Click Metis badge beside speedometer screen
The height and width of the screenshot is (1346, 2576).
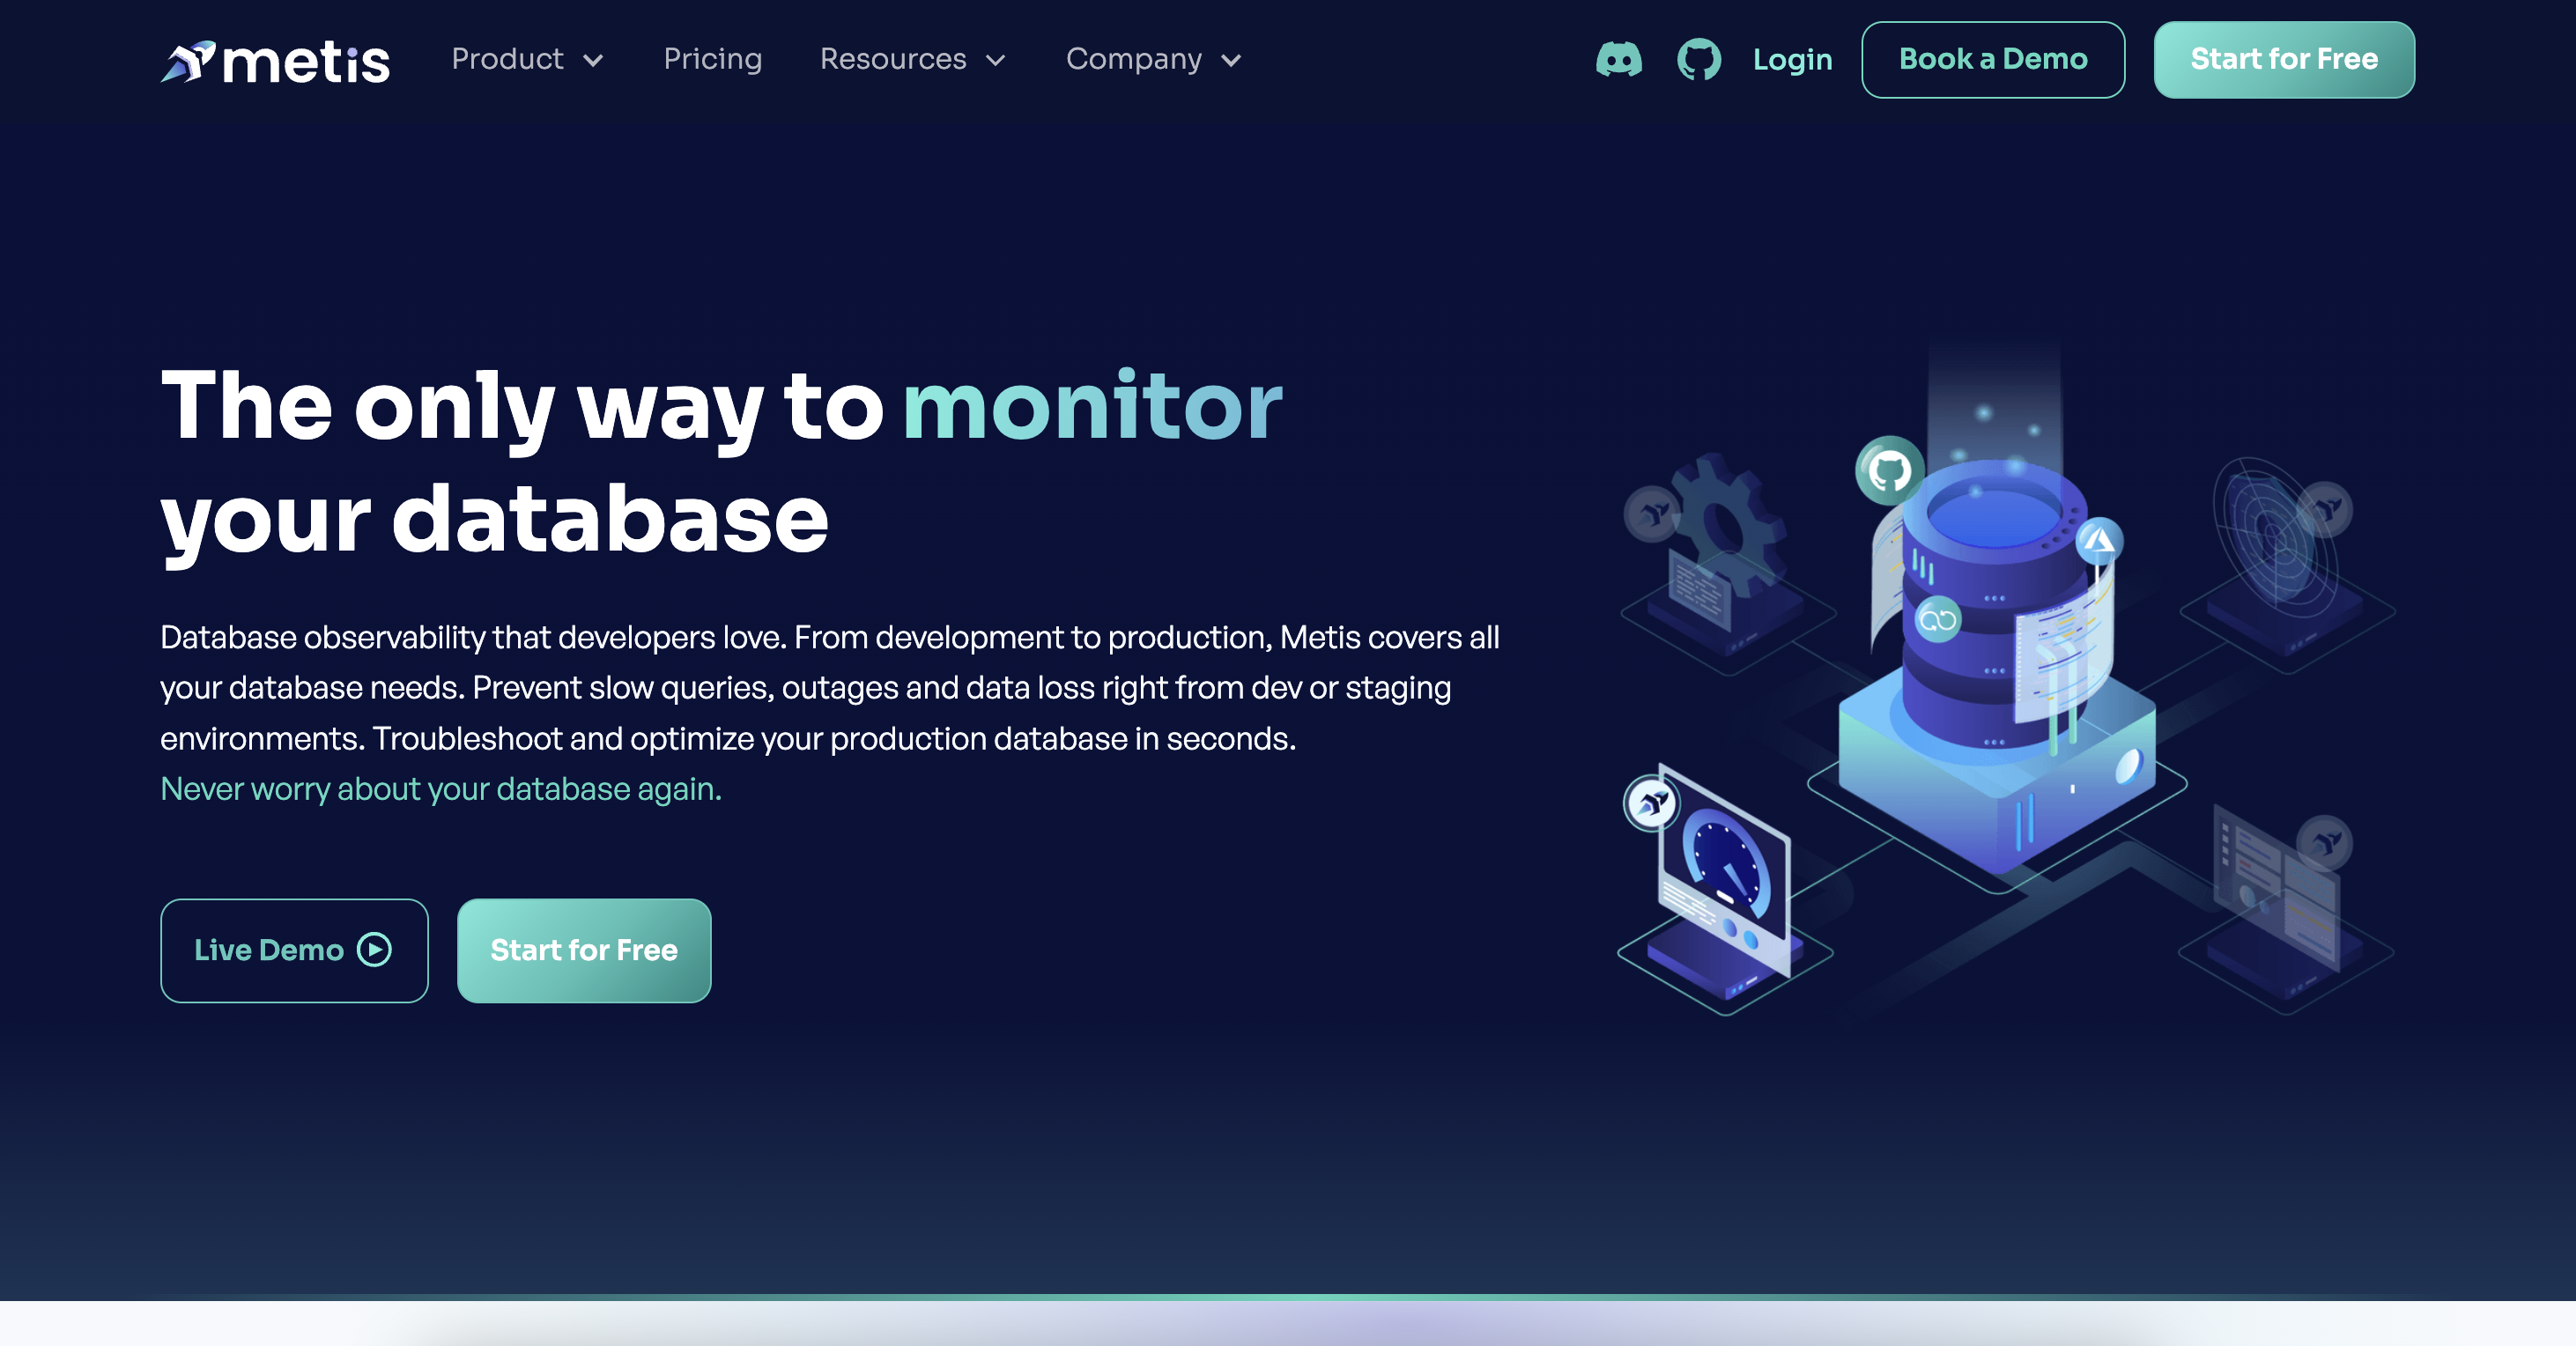(1650, 803)
